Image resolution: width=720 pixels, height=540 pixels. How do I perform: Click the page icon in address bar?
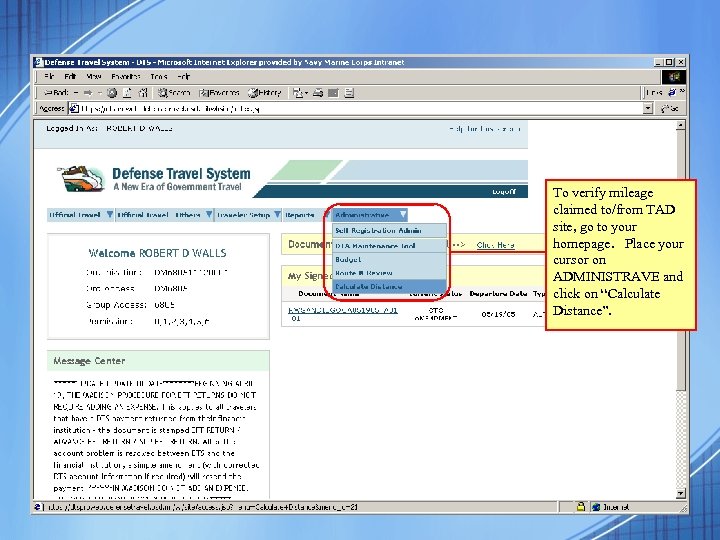pos(73,109)
